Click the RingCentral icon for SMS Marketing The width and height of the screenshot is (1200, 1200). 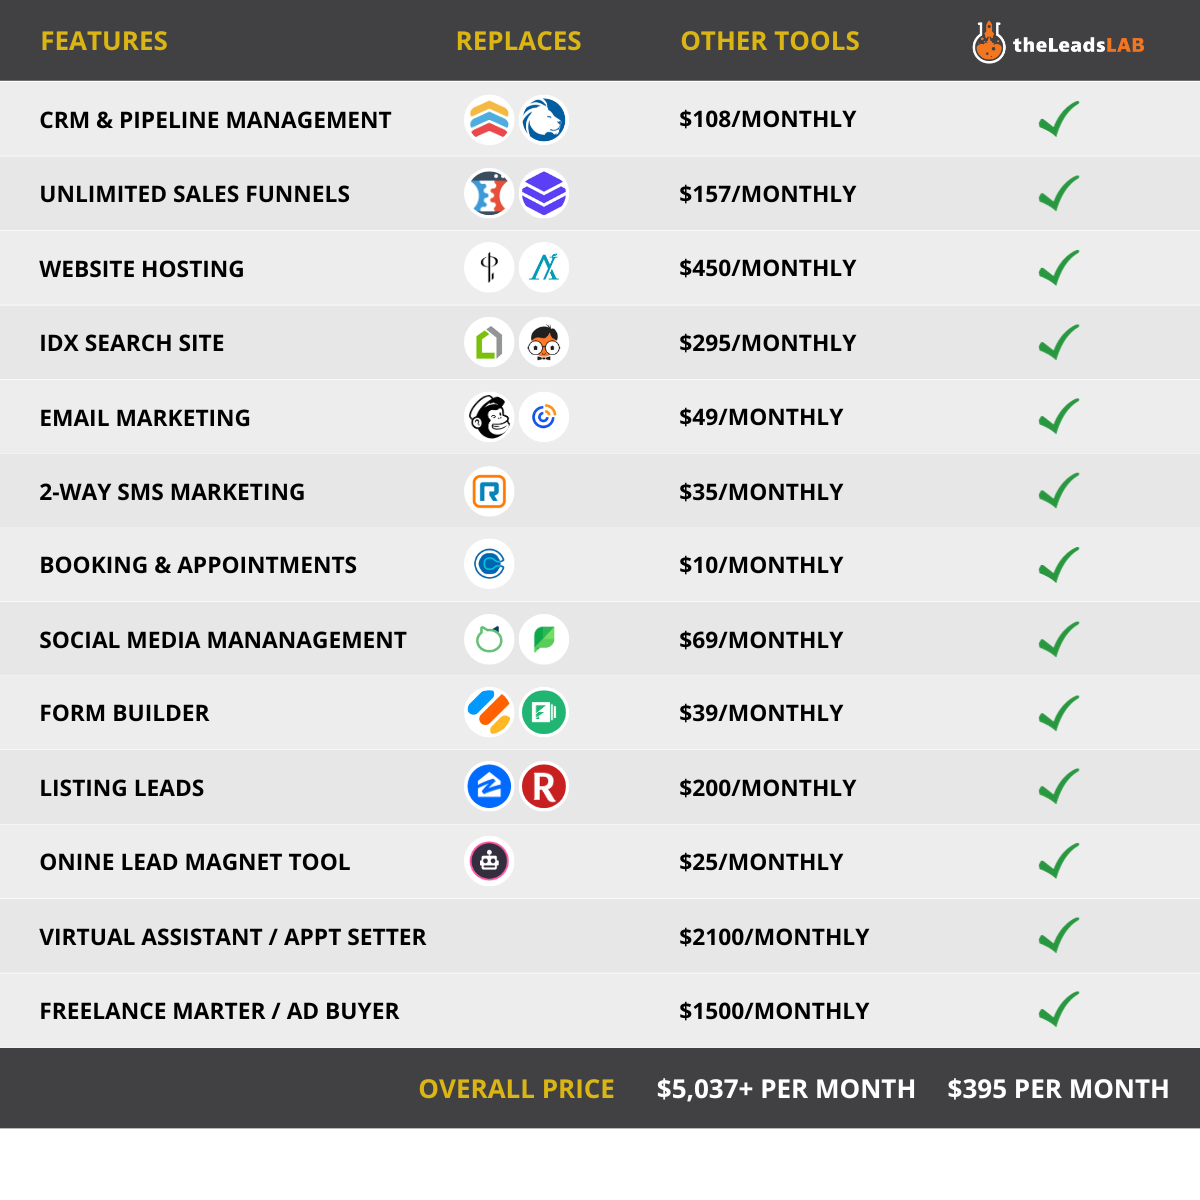pyautogui.click(x=489, y=492)
